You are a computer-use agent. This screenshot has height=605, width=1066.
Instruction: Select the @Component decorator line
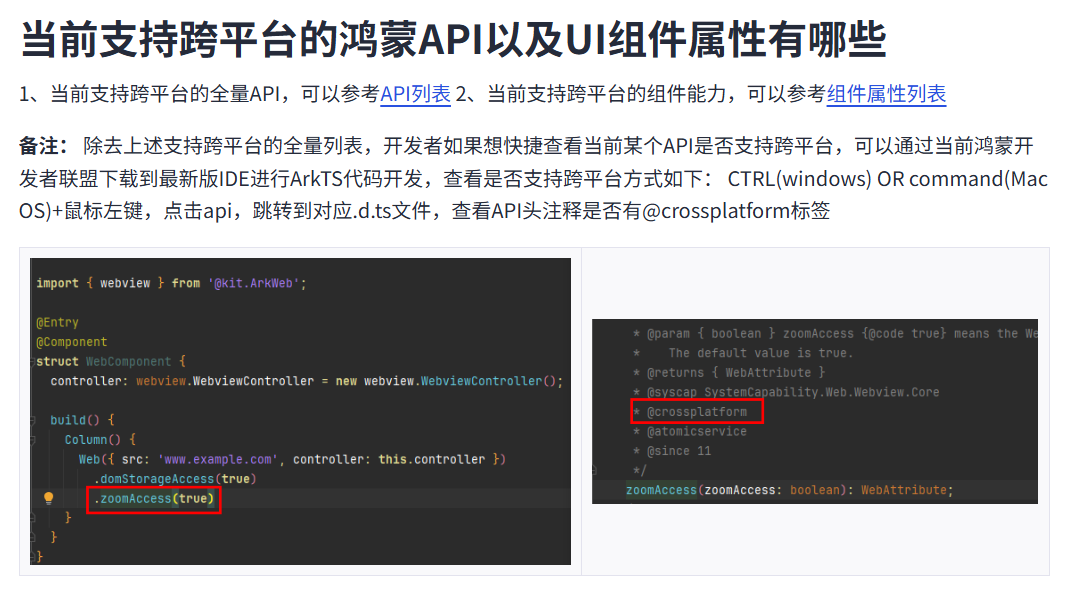point(71,342)
